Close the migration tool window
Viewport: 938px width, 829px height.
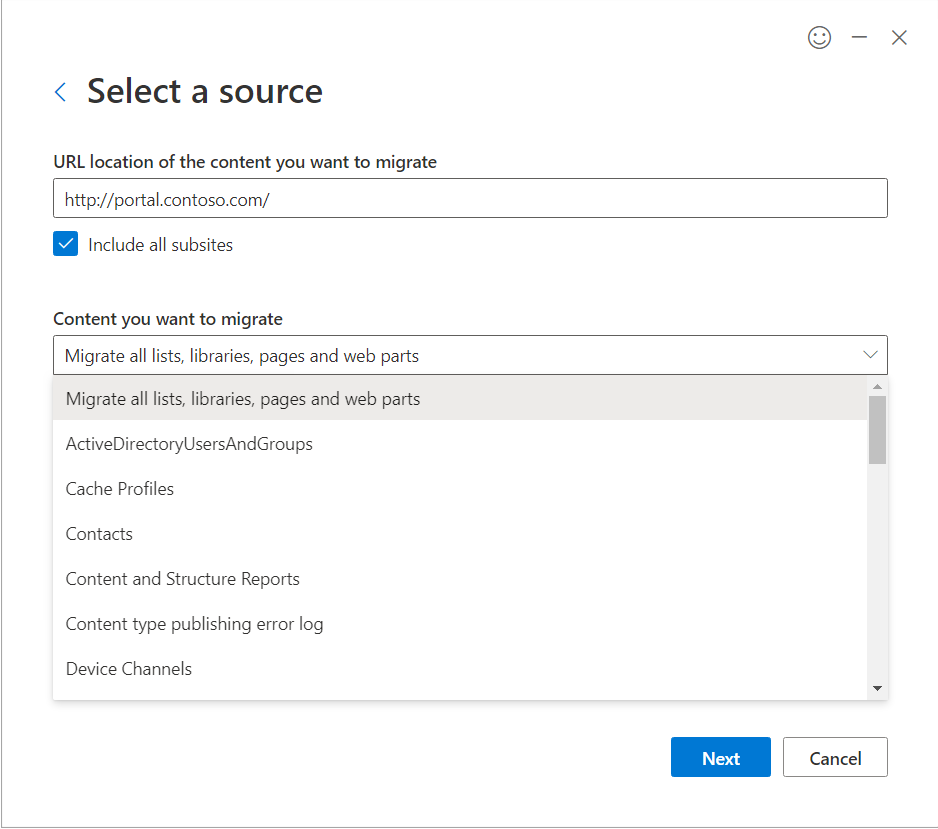point(899,38)
